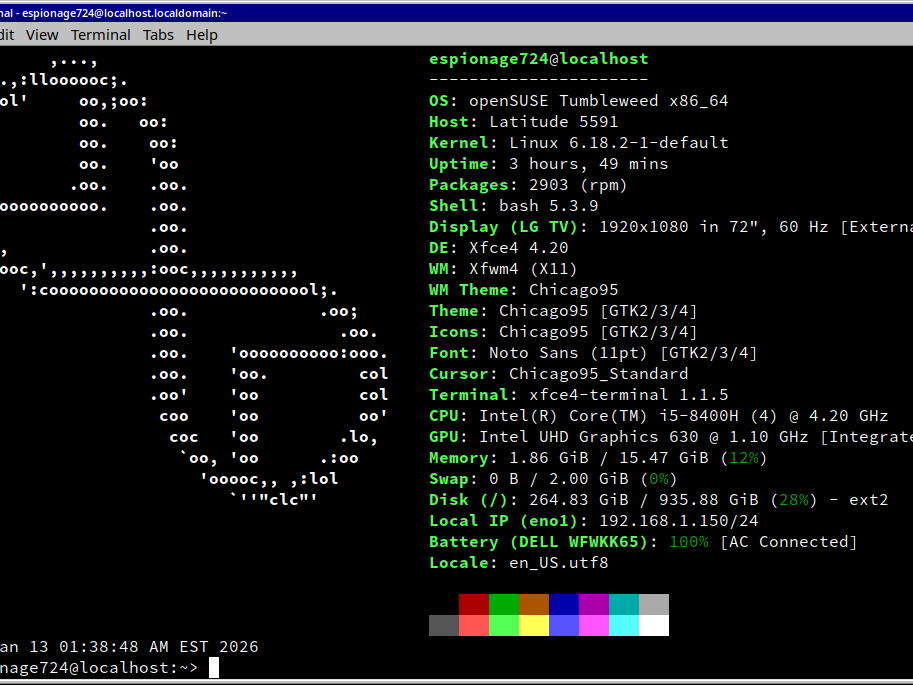
Task: Select the magenta color swatch
Action: pyautogui.click(x=592, y=625)
